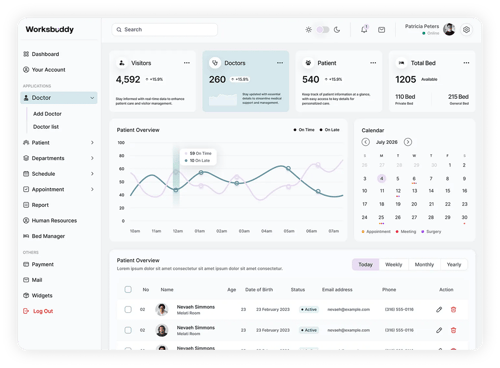Go to previous calendar month
The height and width of the screenshot is (368, 500).
coord(366,142)
